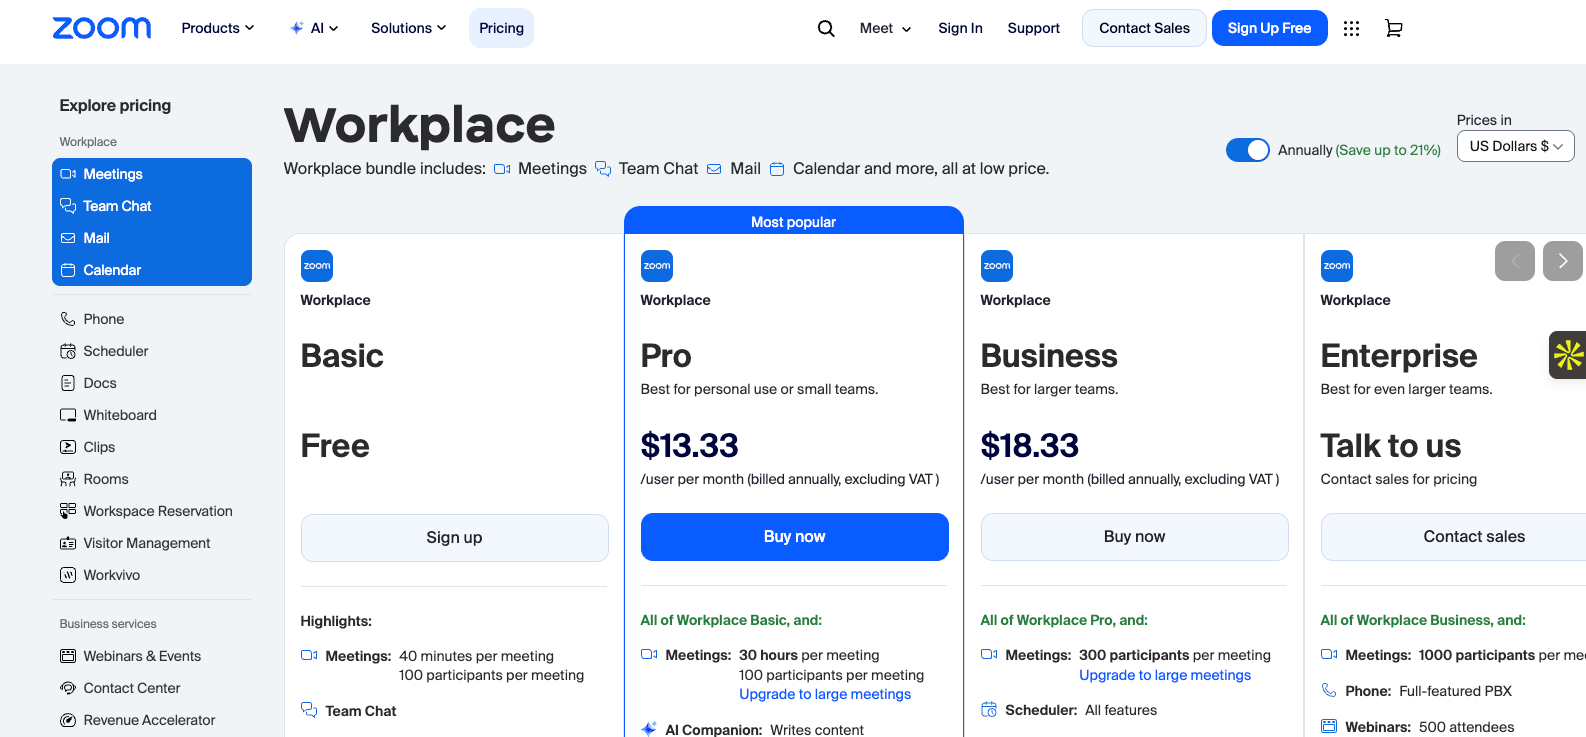The height and width of the screenshot is (737, 1586).
Task: Expand the Meet dropdown
Action: (x=885, y=28)
